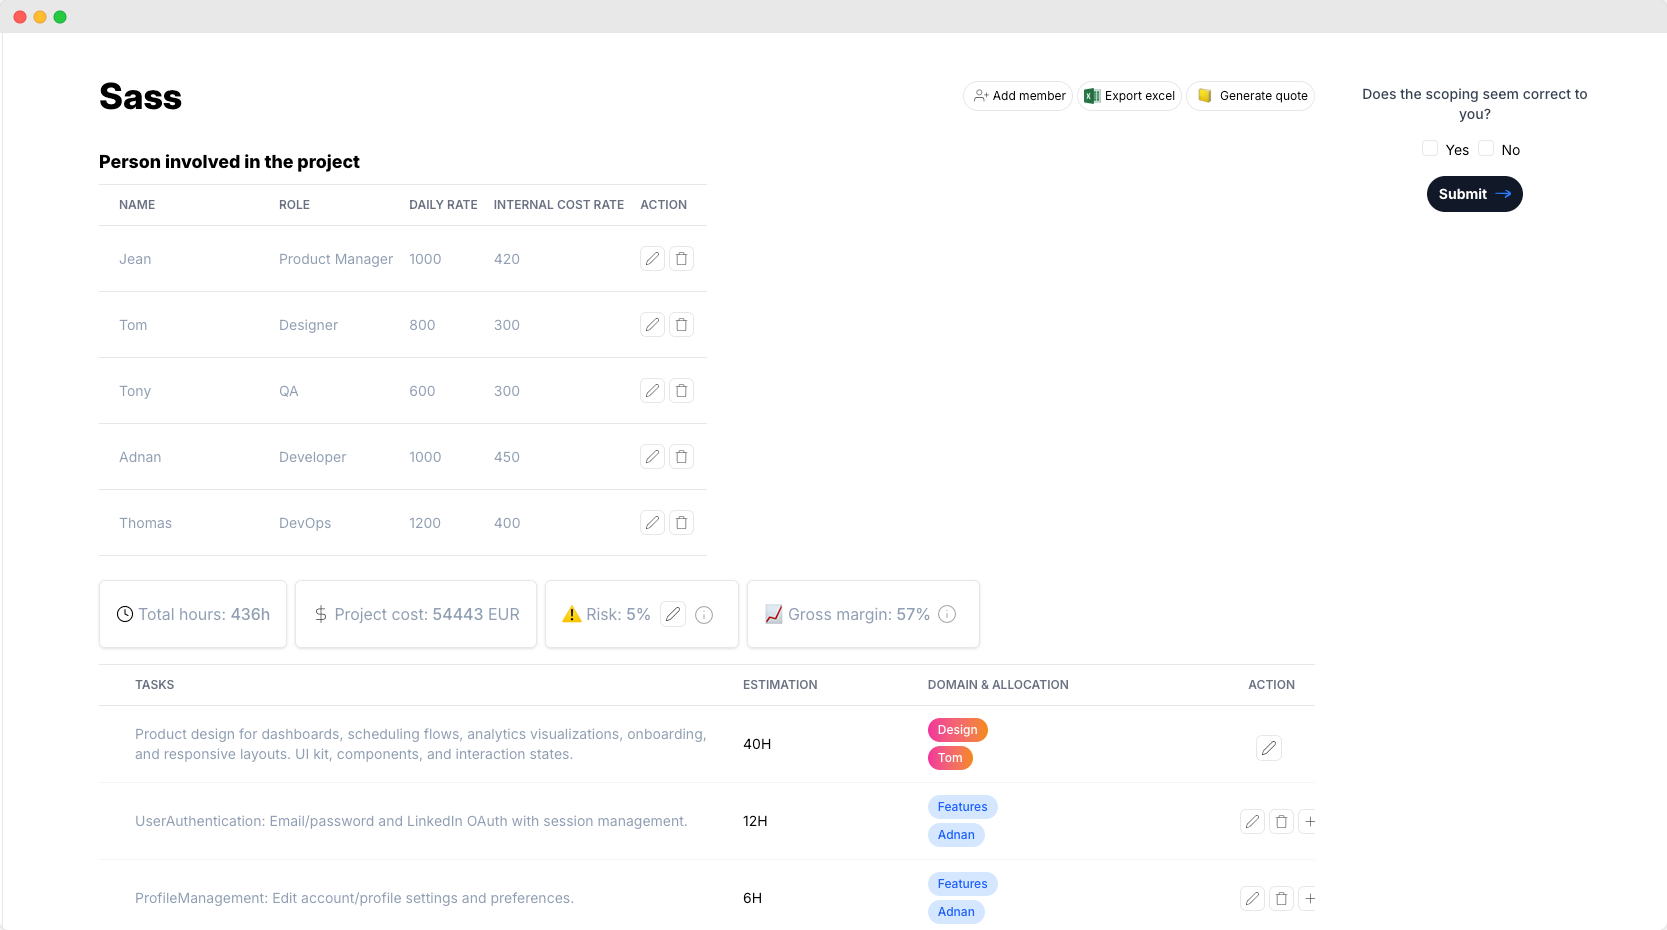This screenshot has height=930, width=1667.
Task: Edit the Risk percentage value
Action: tap(673, 614)
